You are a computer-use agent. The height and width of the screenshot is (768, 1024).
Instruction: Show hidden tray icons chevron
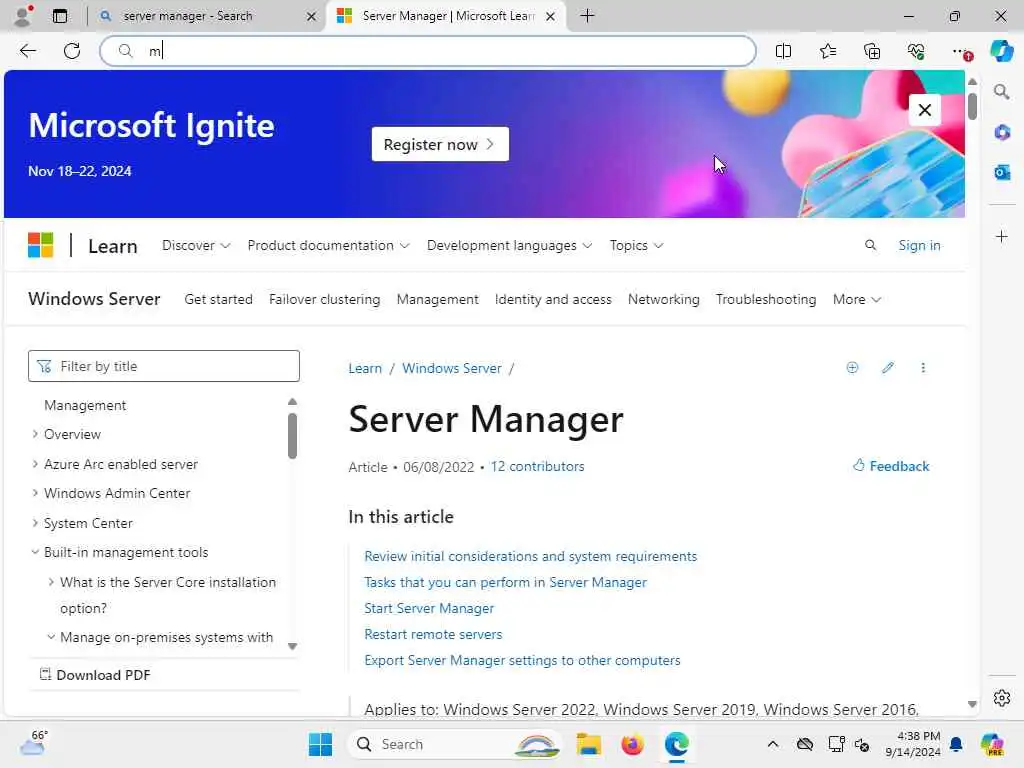point(773,744)
